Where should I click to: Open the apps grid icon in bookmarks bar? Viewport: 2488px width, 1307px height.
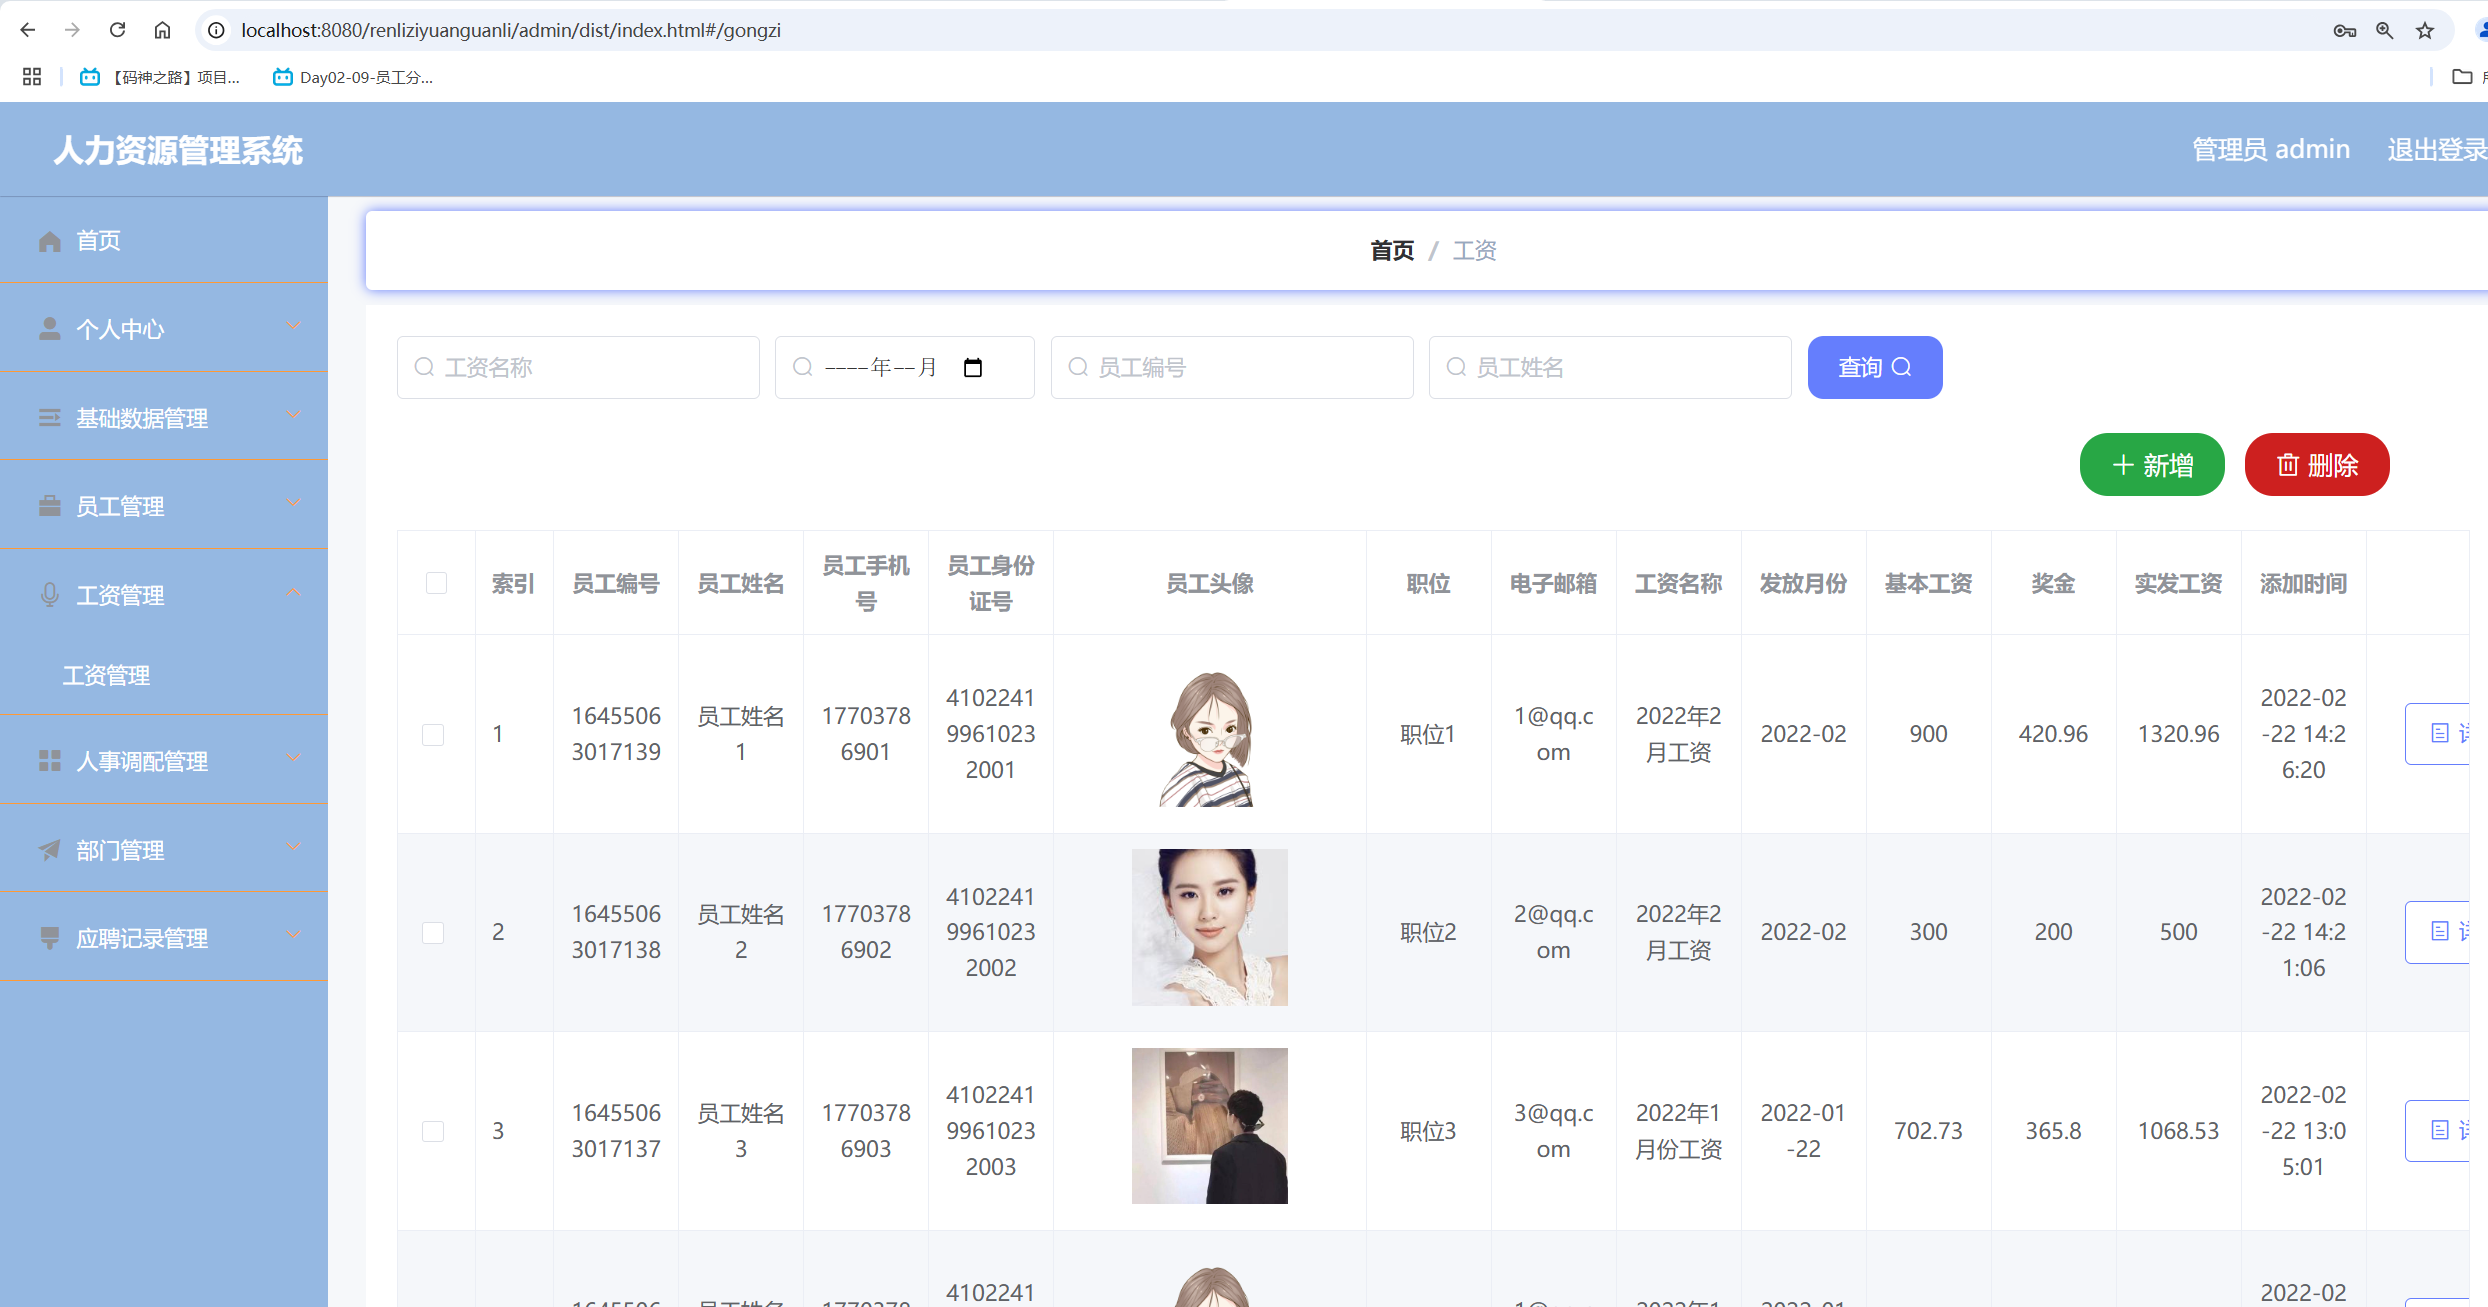point(32,77)
